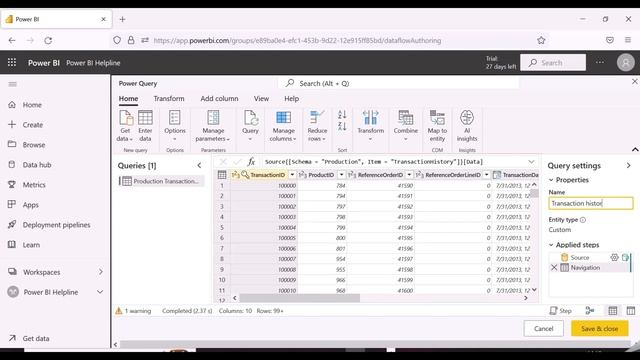Viewport: 640px width, 360px height.
Task: Select the Source applied step
Action: coord(580,257)
